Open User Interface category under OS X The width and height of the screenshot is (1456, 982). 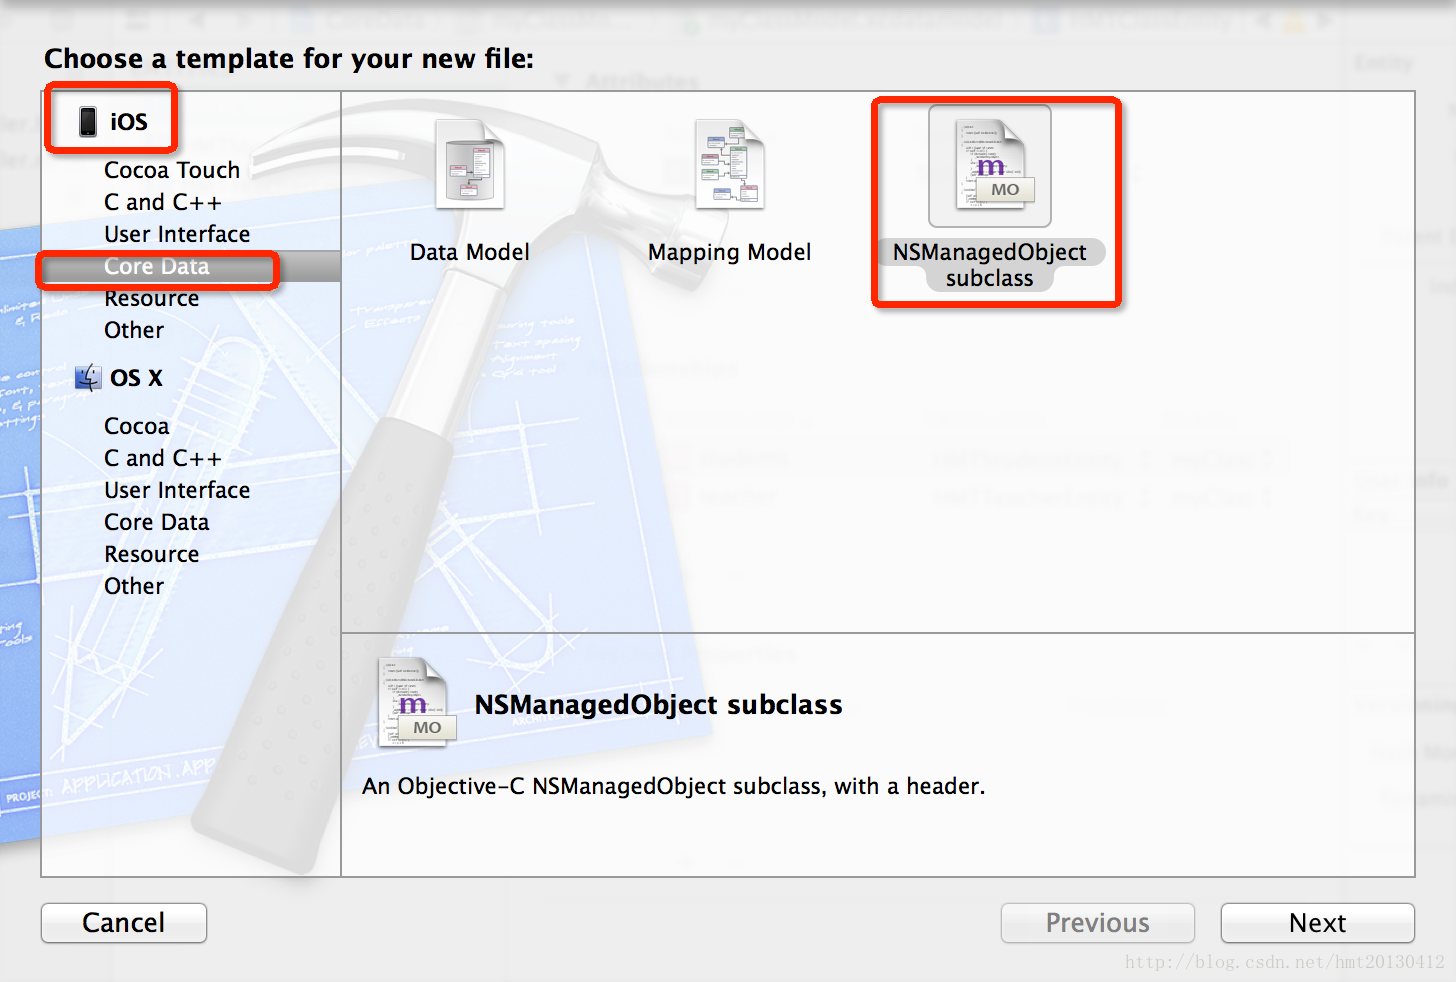177,490
